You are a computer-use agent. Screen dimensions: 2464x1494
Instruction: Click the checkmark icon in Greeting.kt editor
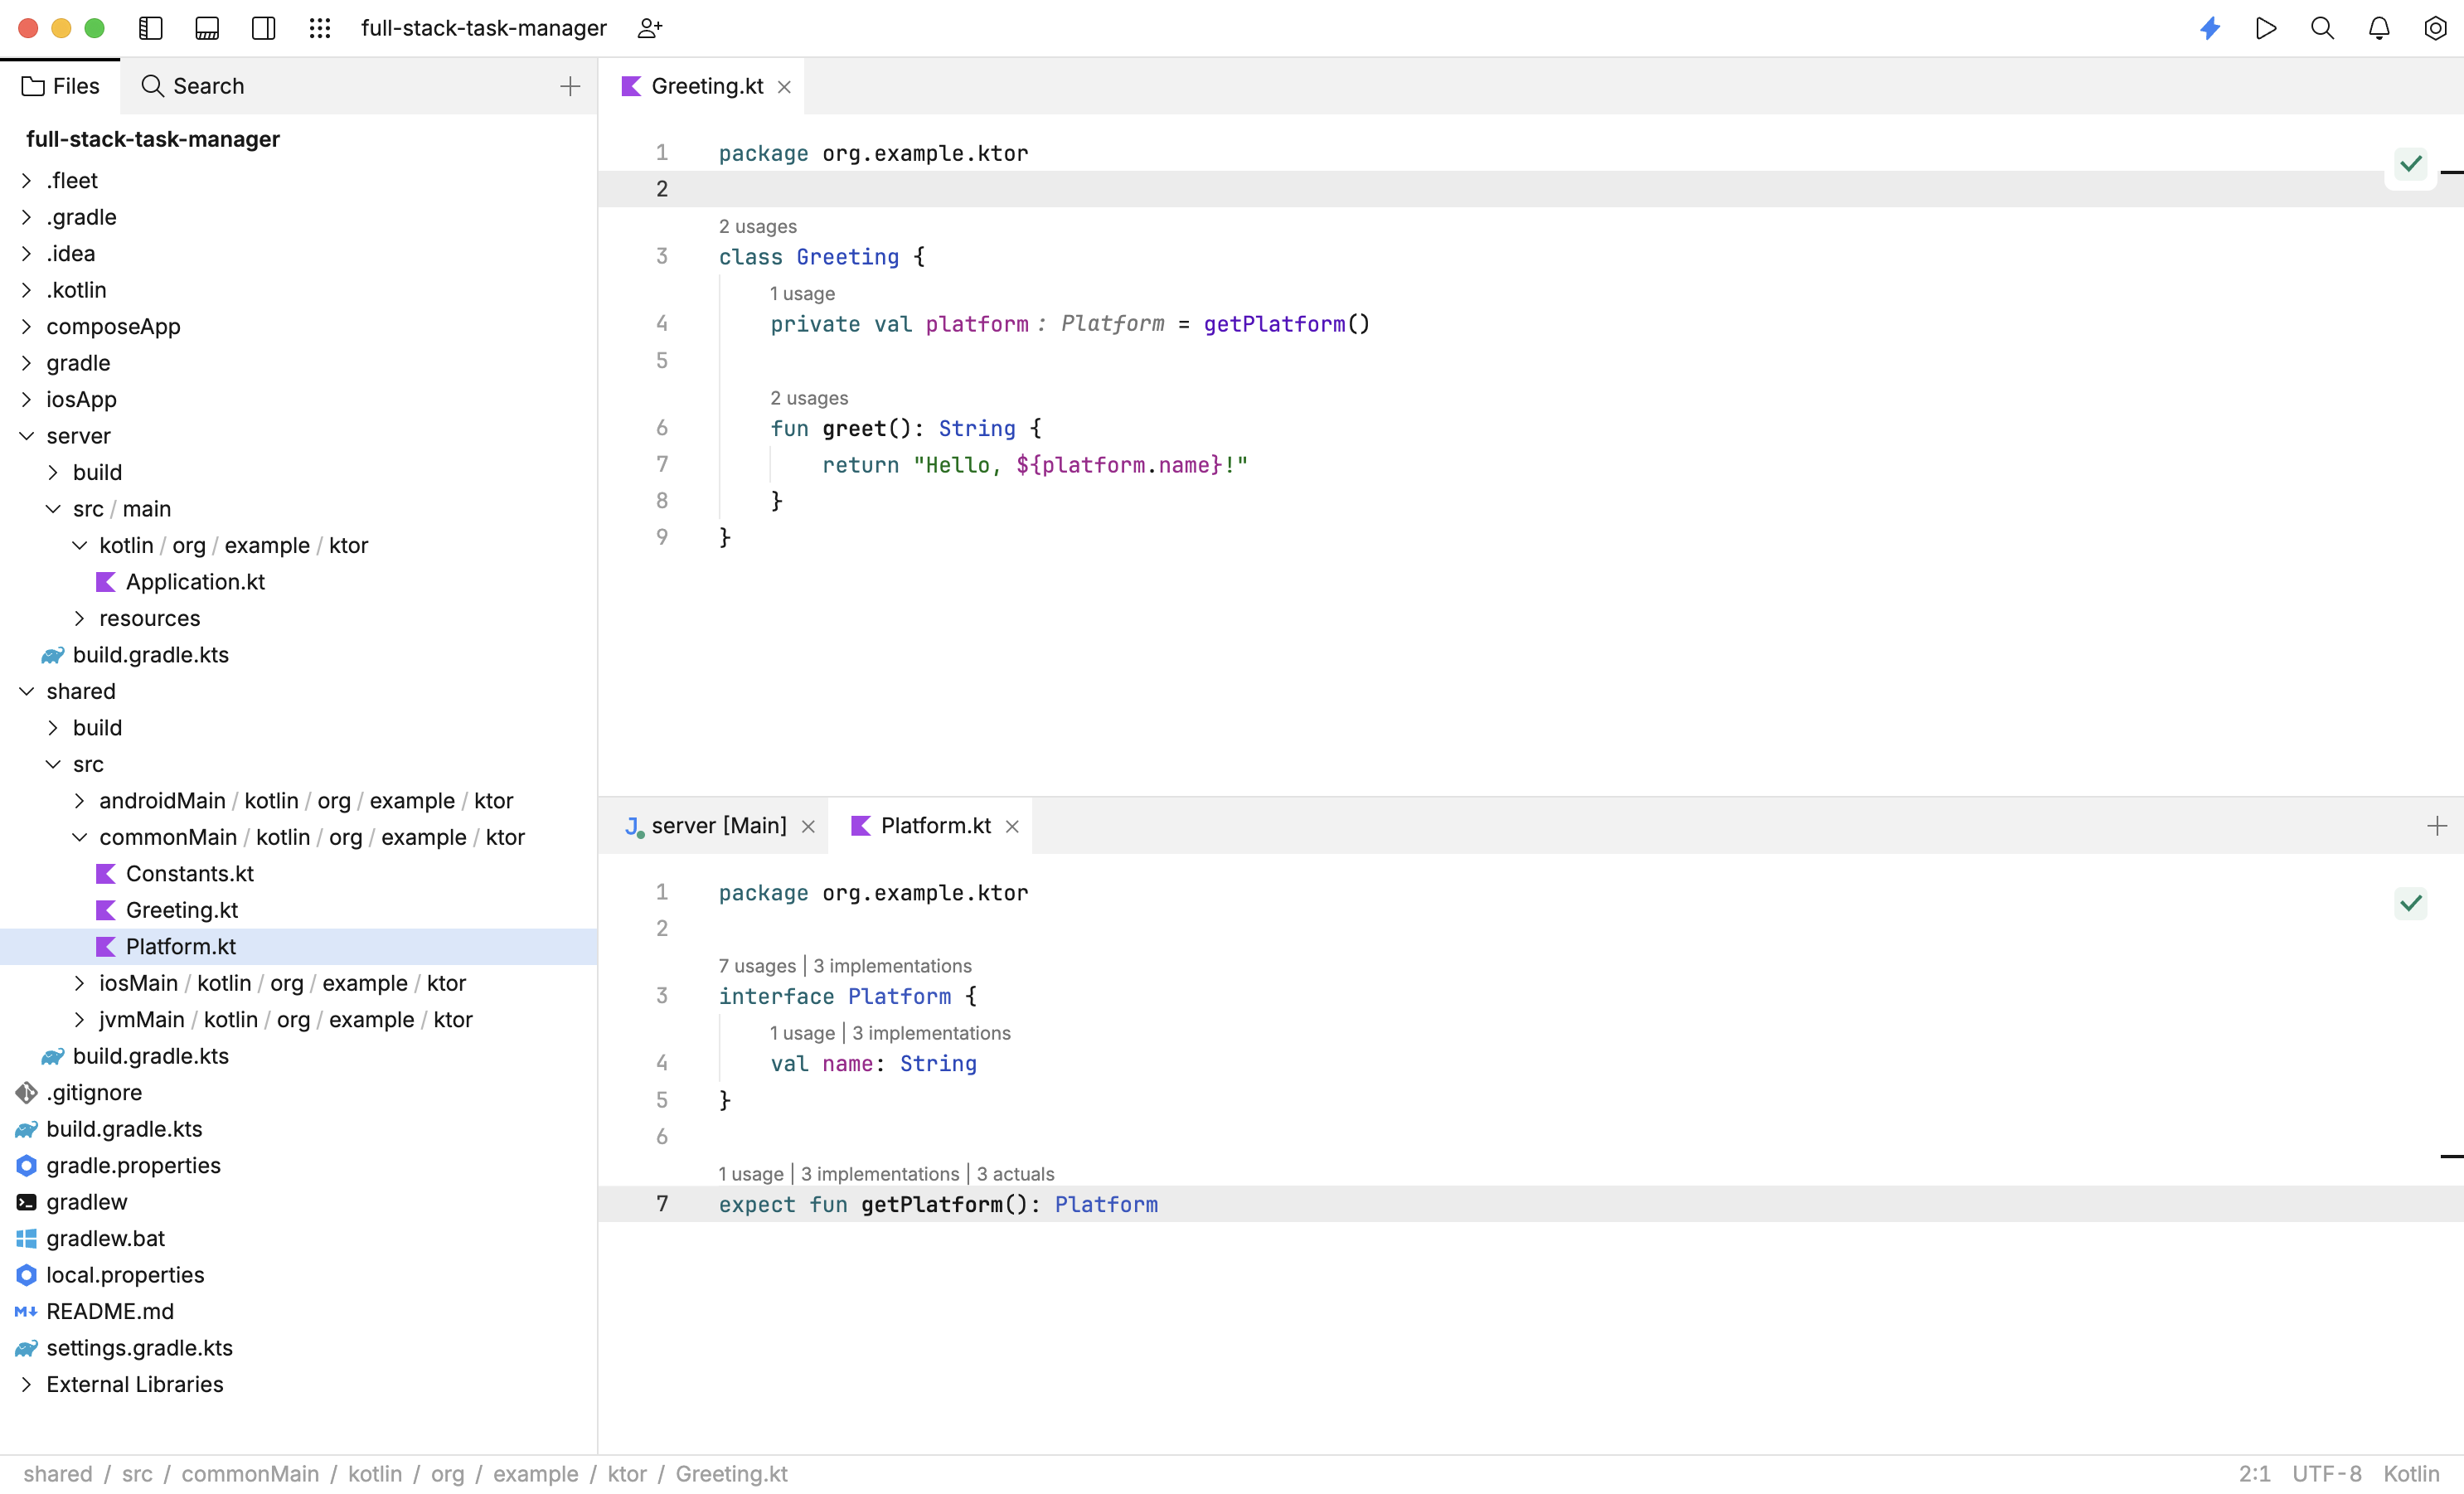[2411, 163]
